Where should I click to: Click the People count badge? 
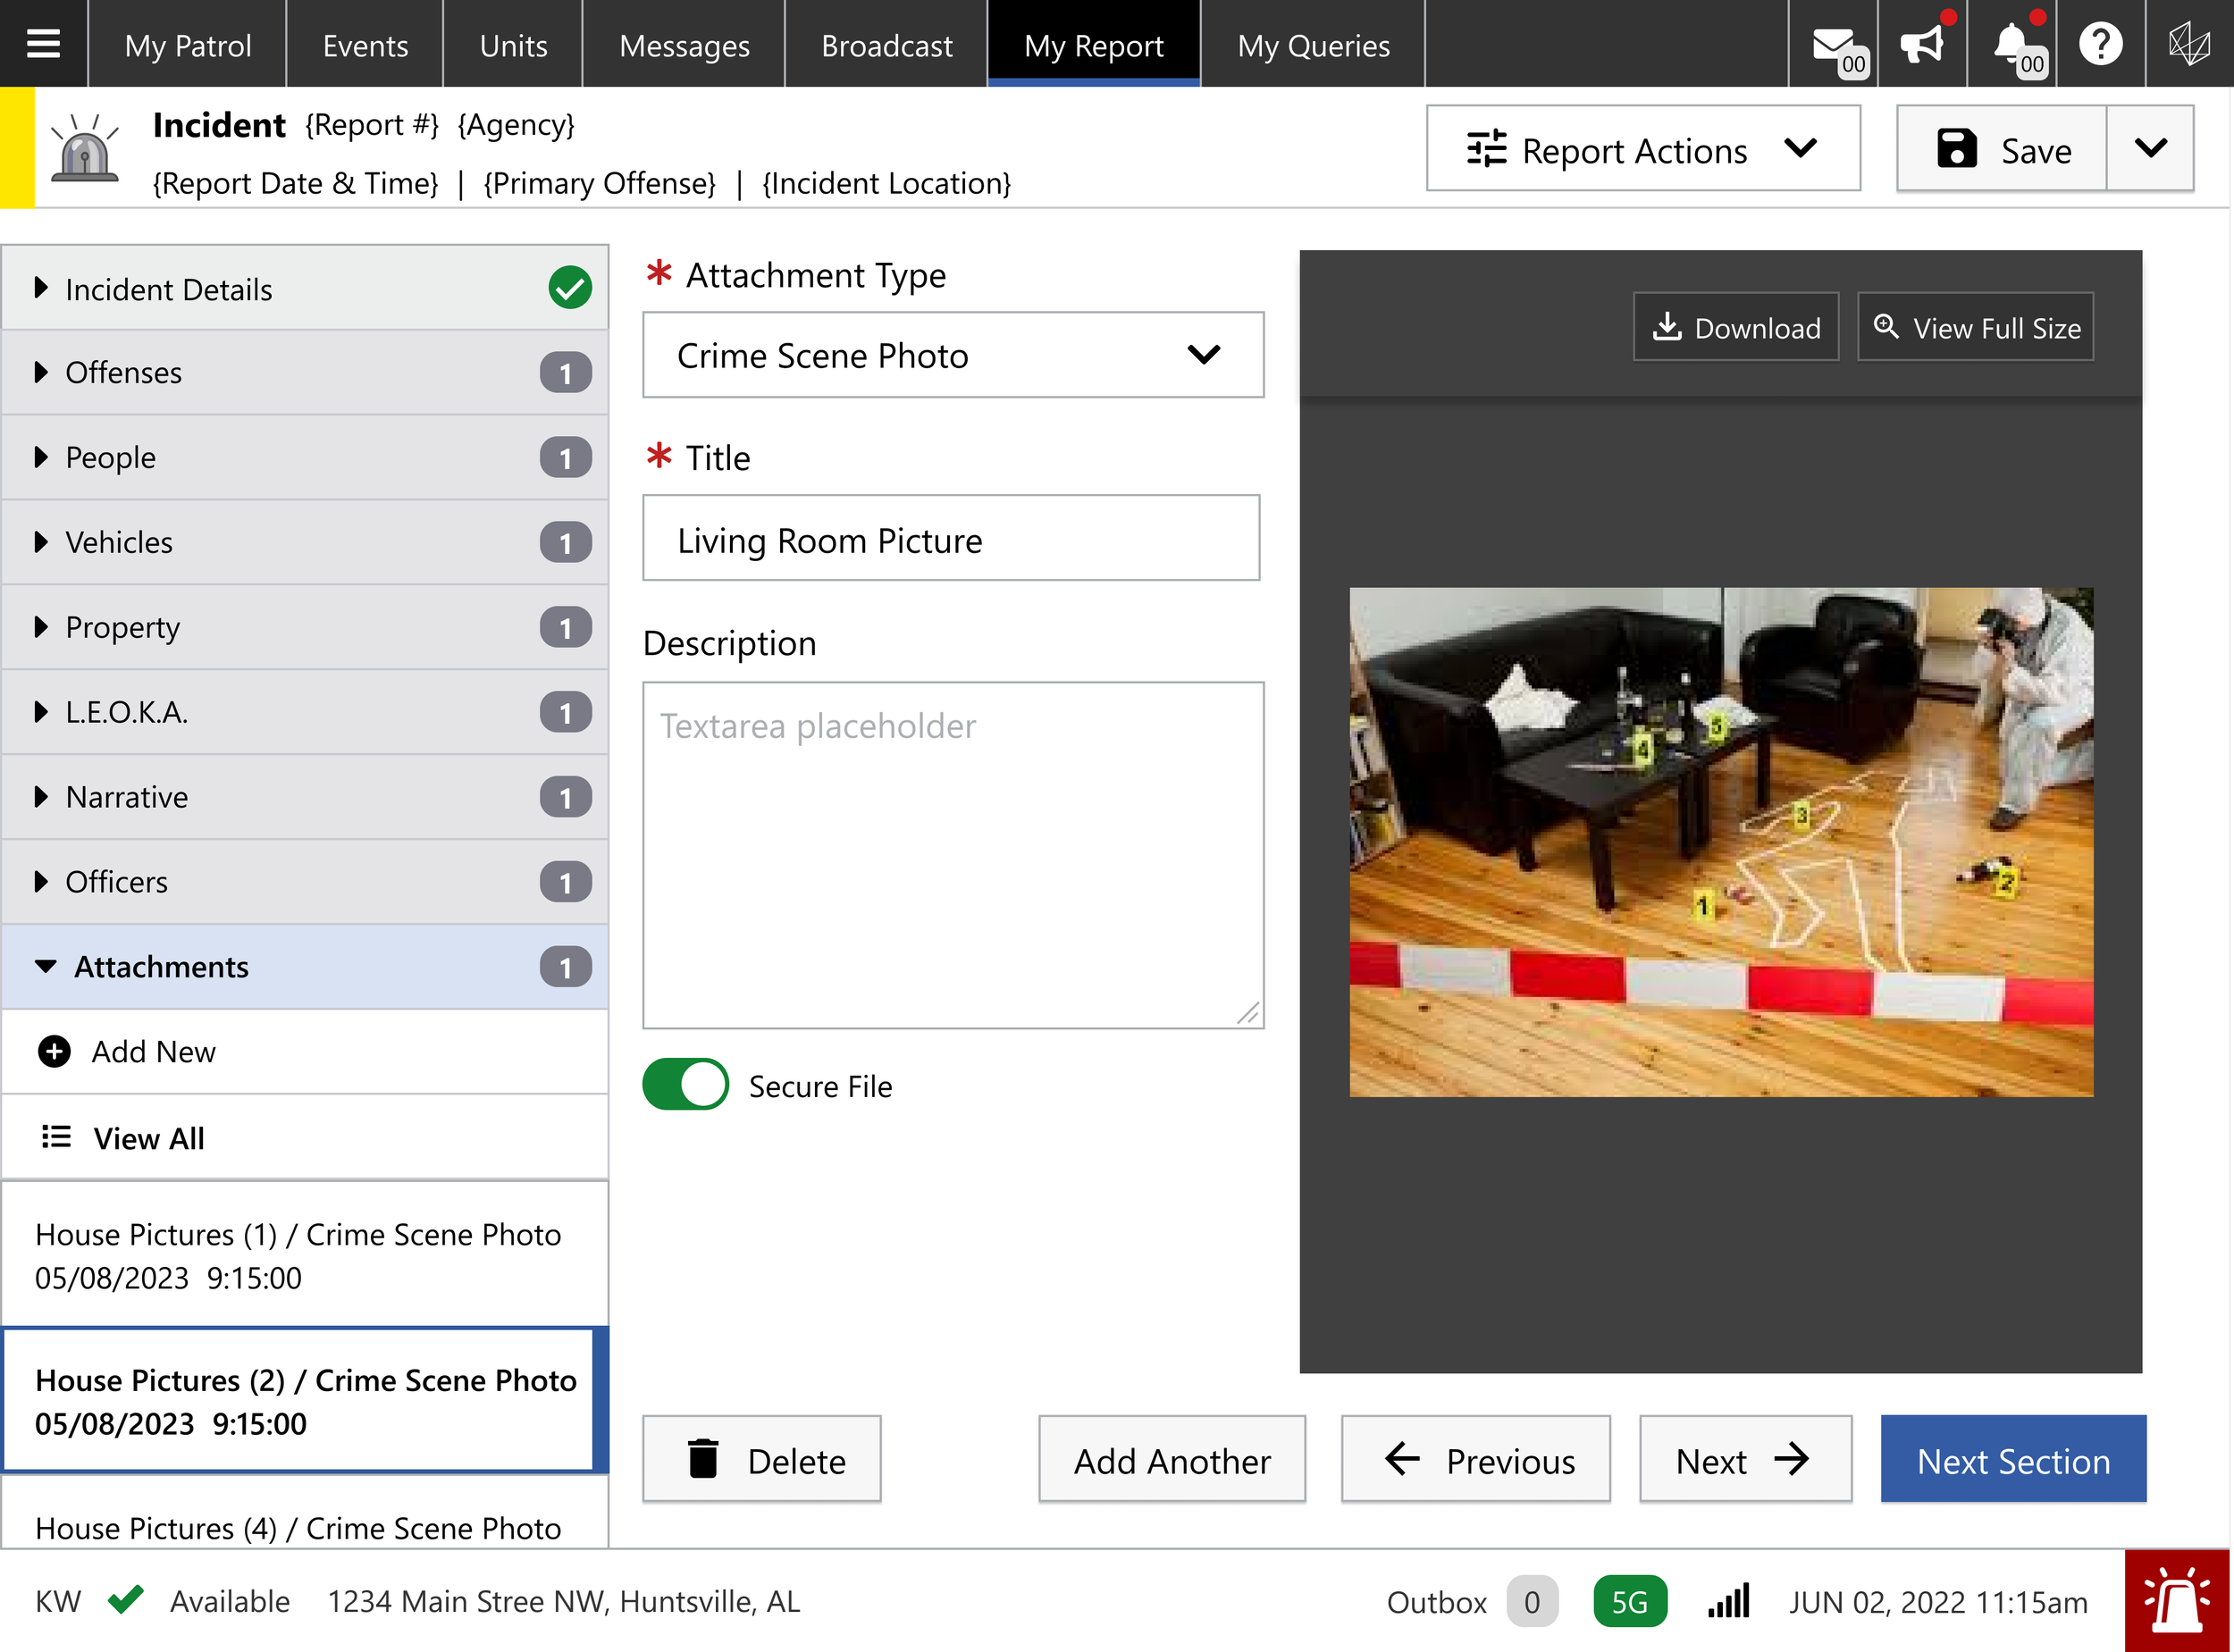coord(566,458)
